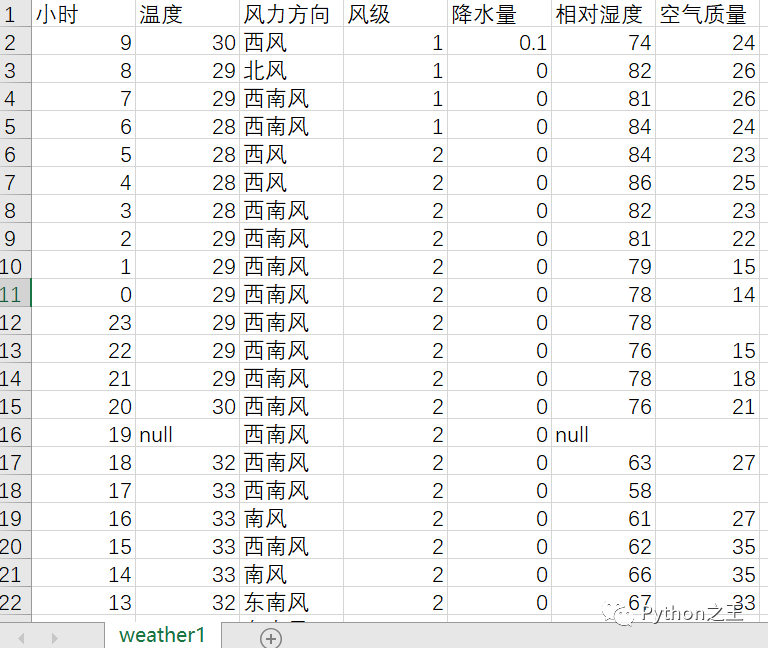Viewport: 768px width, 648px height.
Task: Select the air quality cell with value 22
Action: tap(707, 239)
